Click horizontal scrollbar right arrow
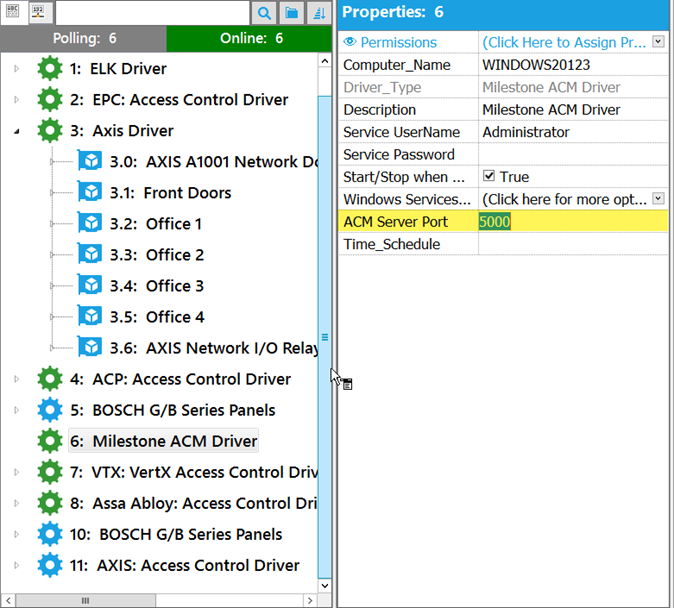This screenshot has width=674, height=608. point(310,600)
